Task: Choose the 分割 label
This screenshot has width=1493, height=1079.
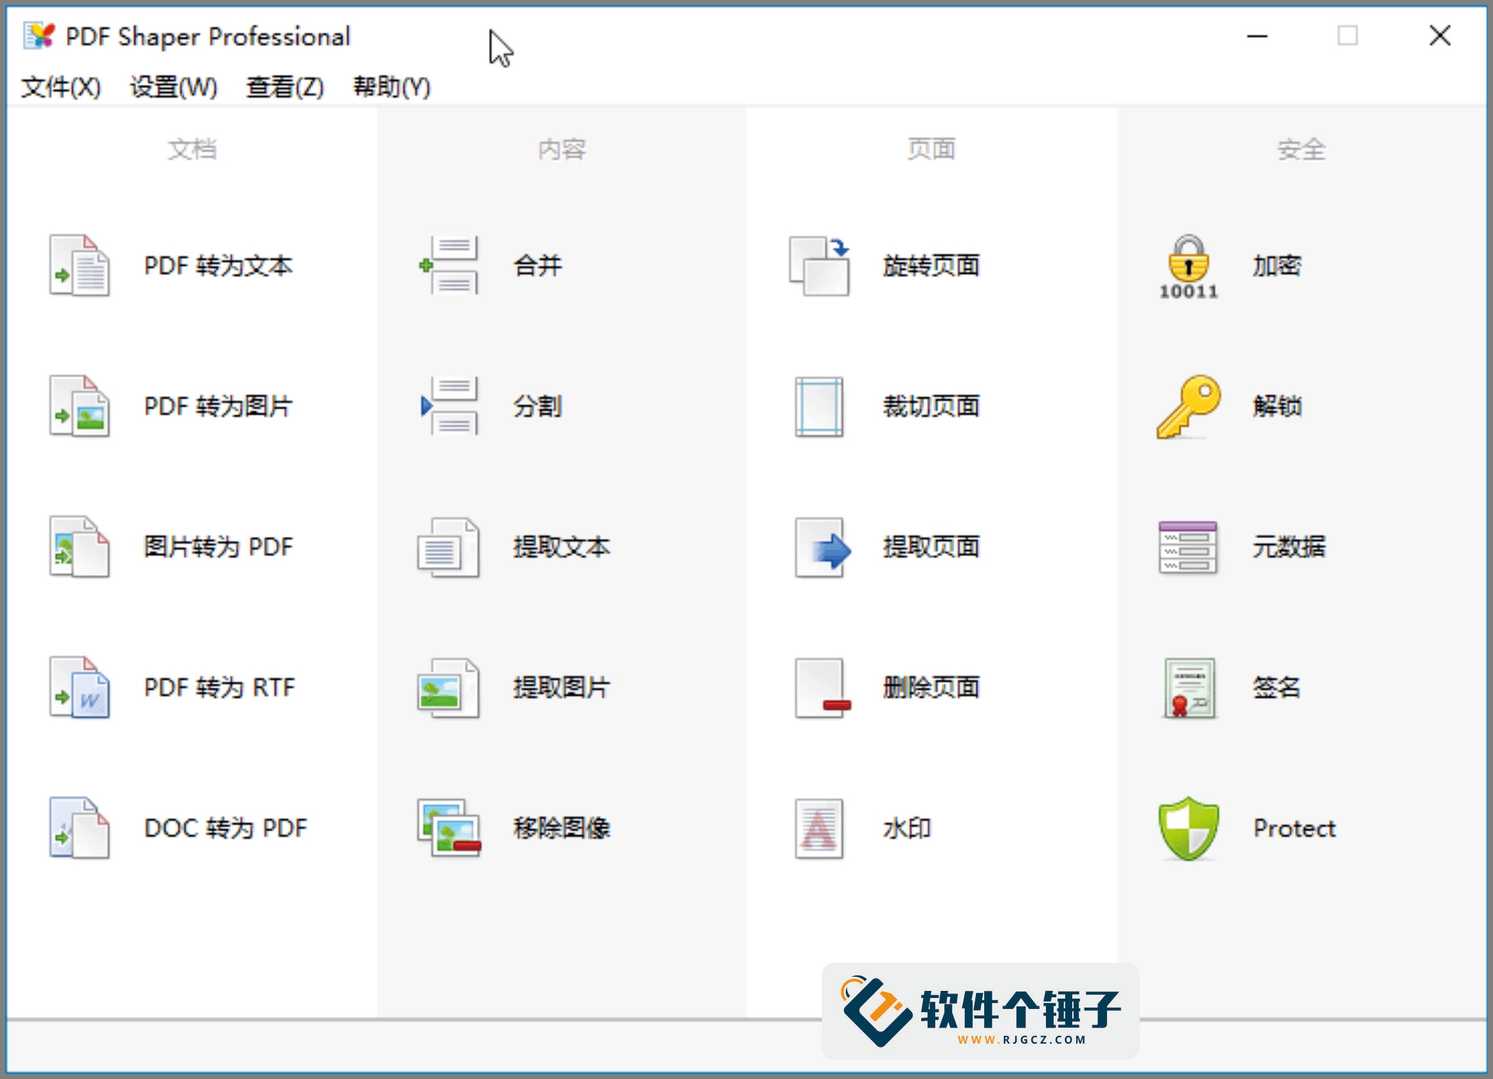Action: tap(538, 407)
